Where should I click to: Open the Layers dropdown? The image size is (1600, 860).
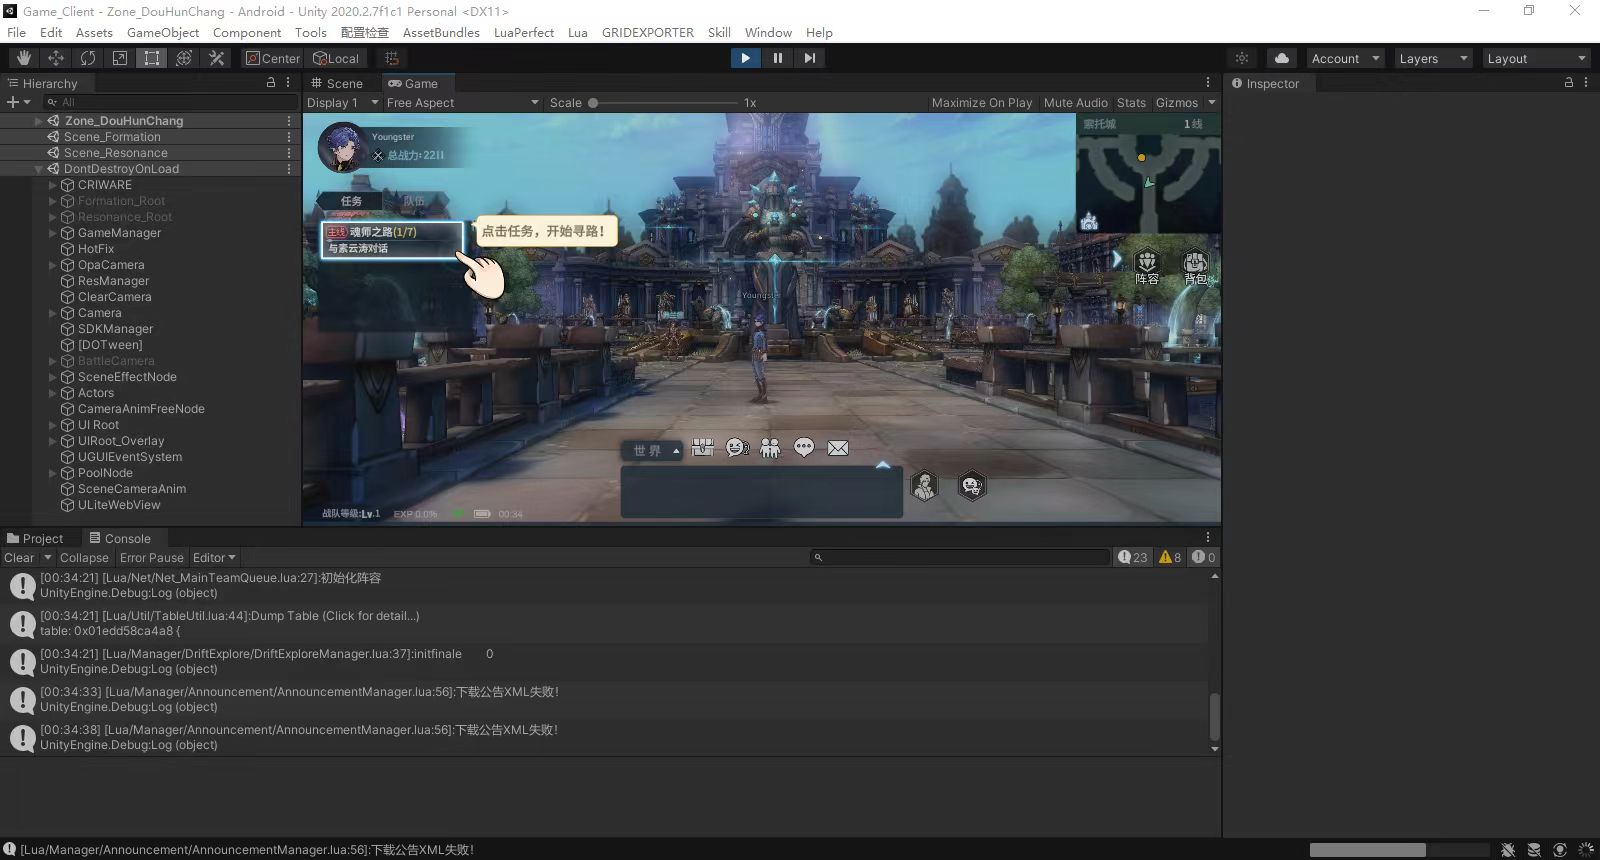[x=1433, y=58]
